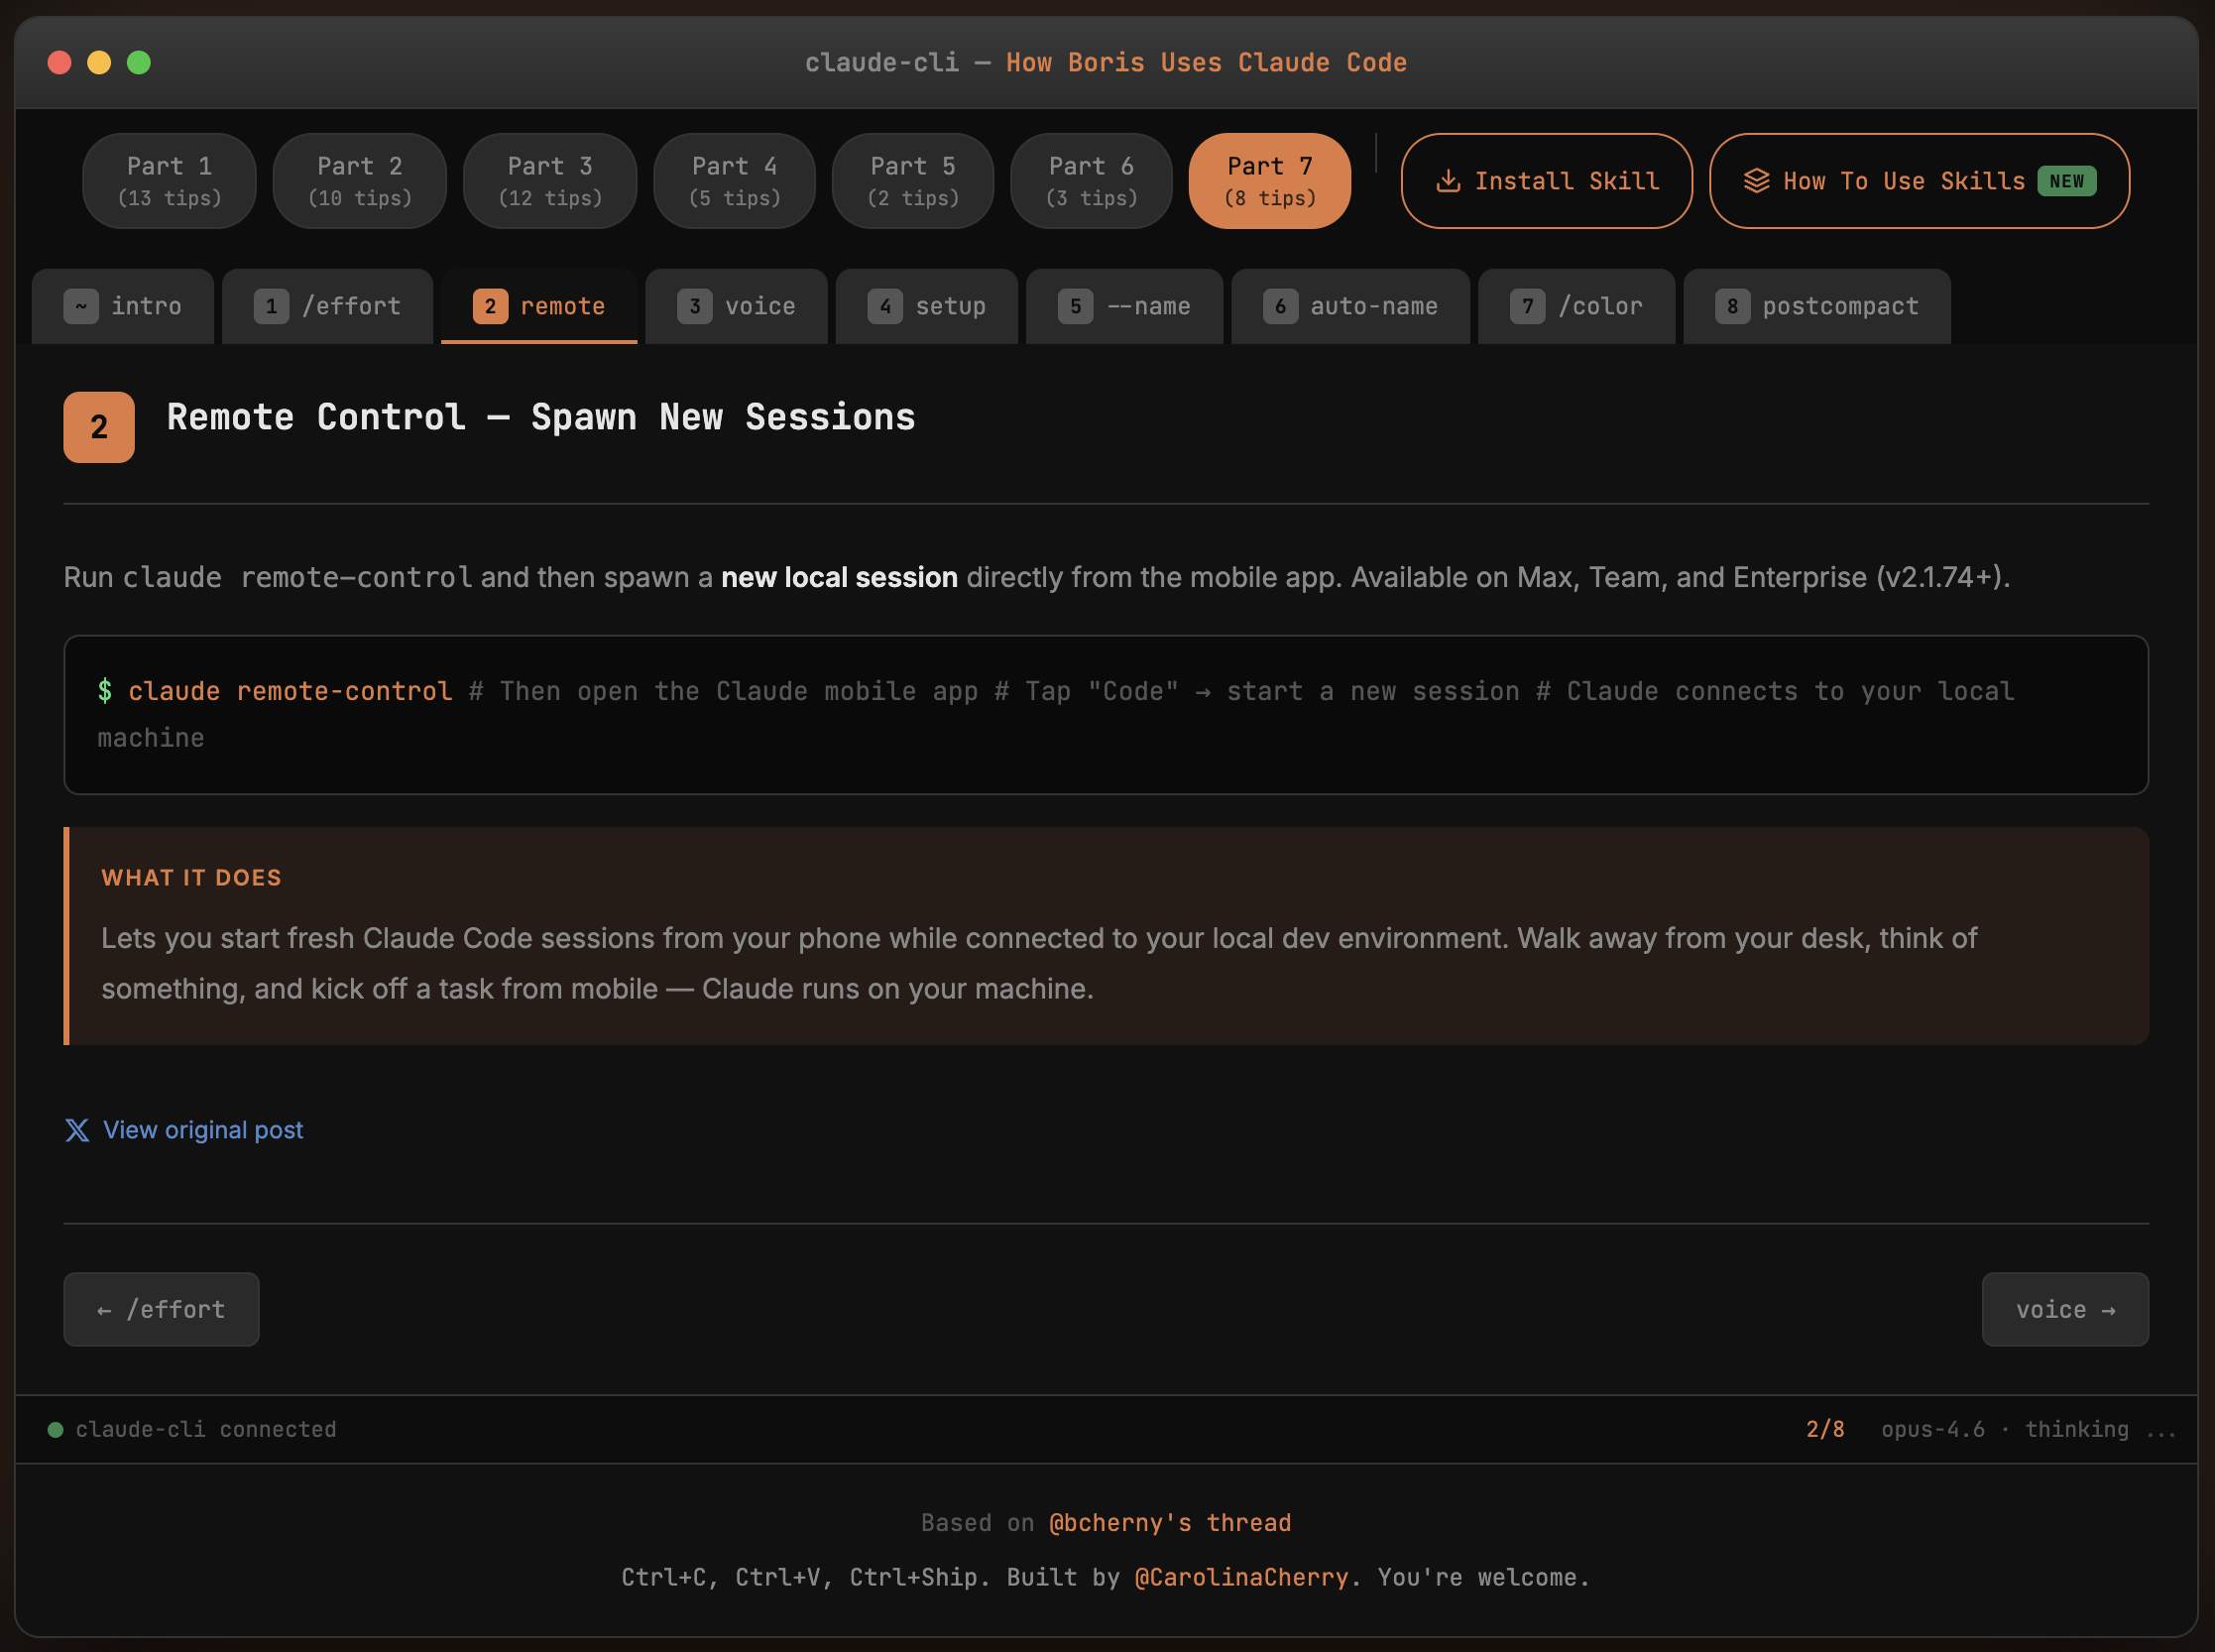
Task: Select the auto-name tab
Action: pyautogui.click(x=1350, y=306)
